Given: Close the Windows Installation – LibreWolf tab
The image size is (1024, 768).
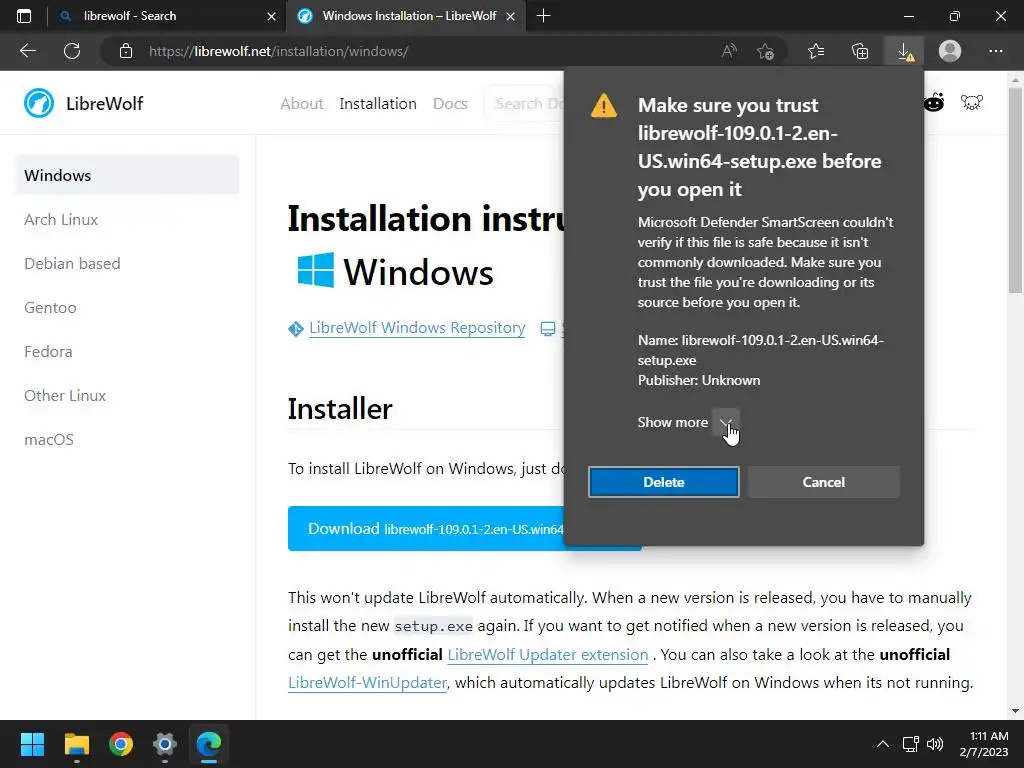Looking at the screenshot, I should pos(511,16).
